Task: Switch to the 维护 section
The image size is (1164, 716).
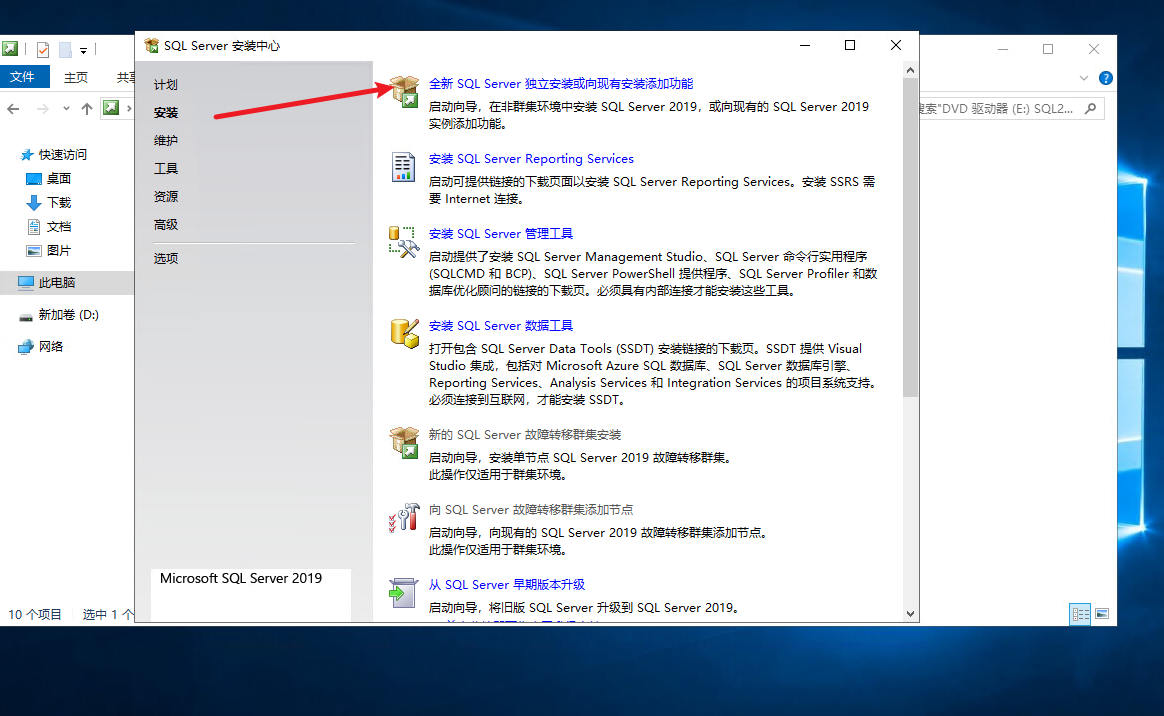Action: [166, 141]
